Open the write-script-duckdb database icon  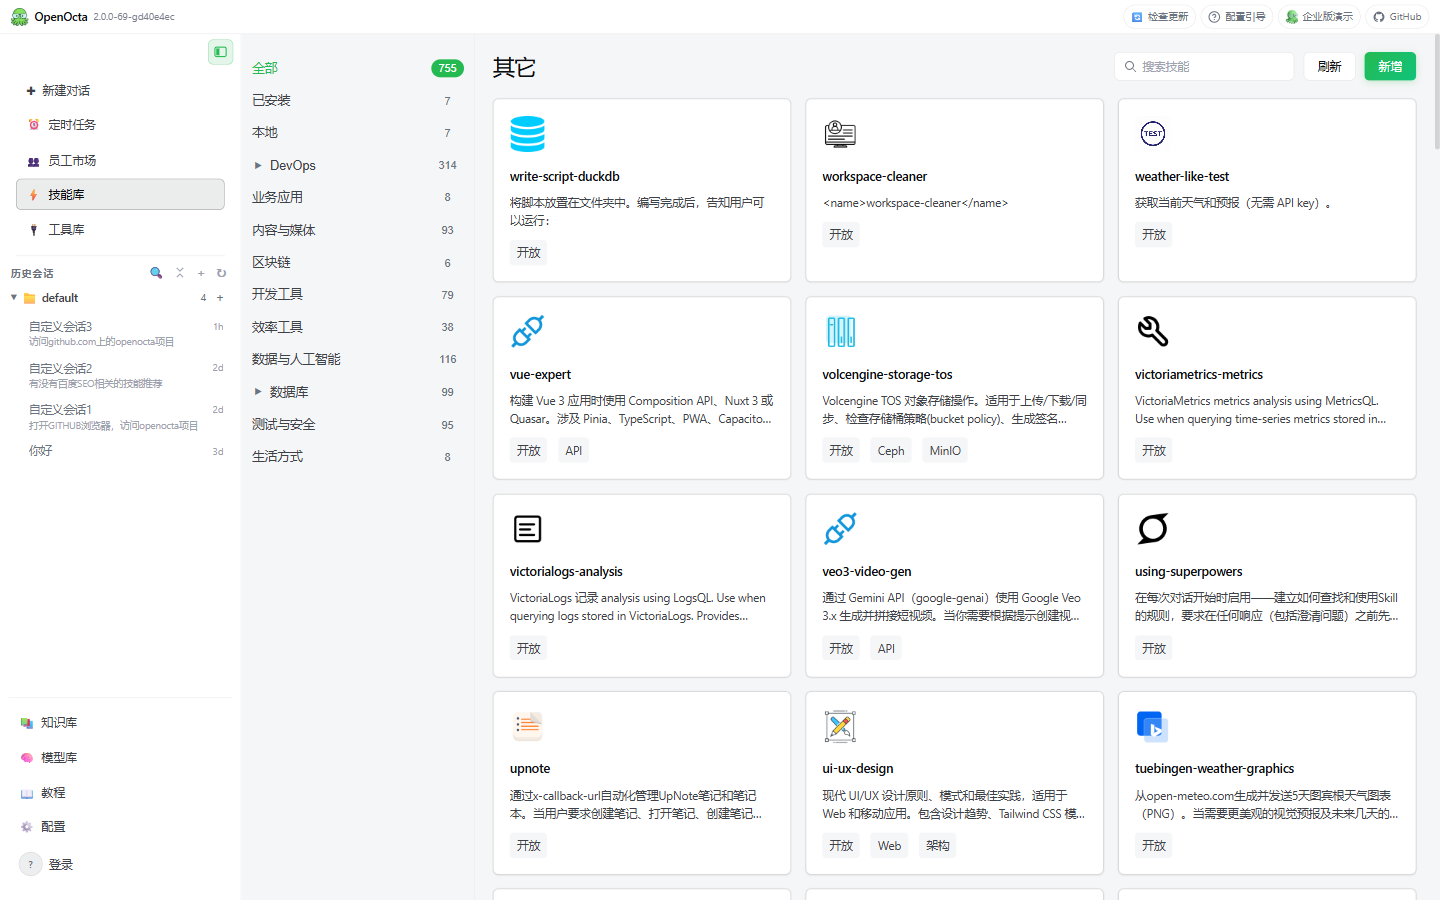click(x=527, y=134)
